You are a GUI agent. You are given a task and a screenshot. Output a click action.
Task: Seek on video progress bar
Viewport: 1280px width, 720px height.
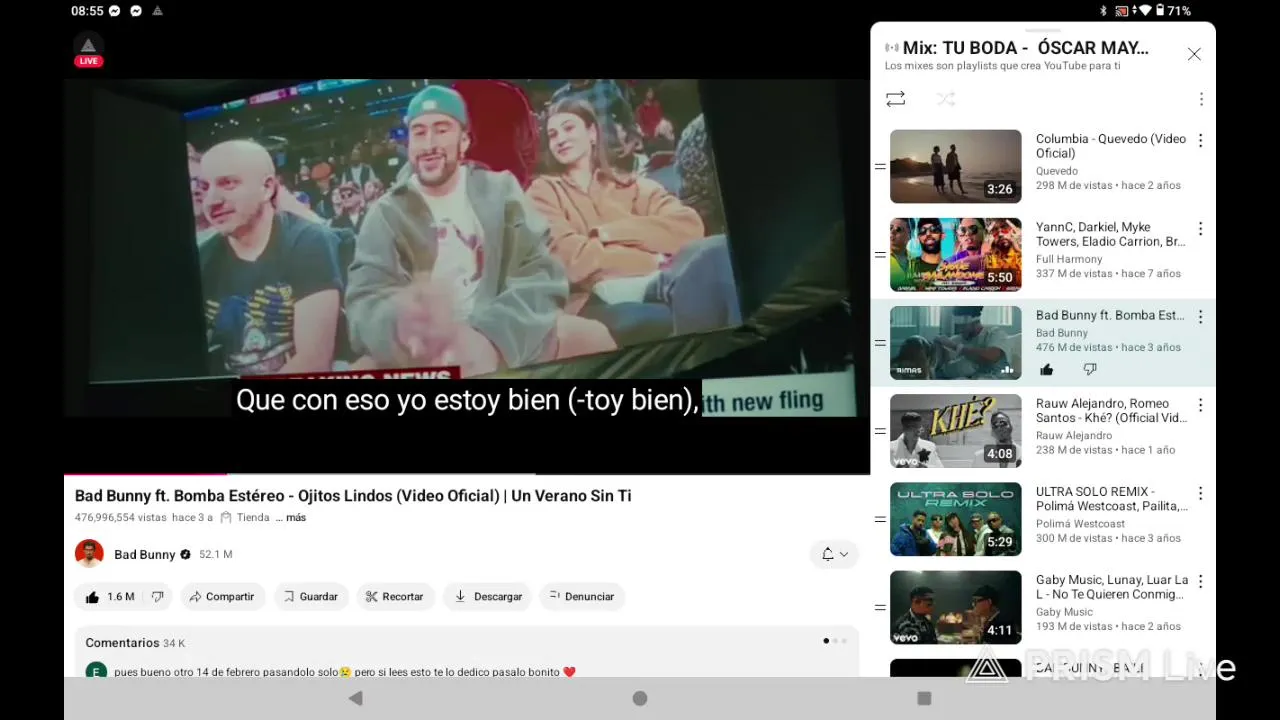467,474
